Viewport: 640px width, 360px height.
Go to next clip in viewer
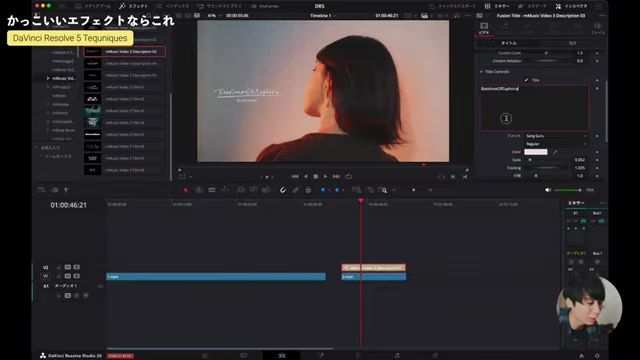pyautogui.click(x=453, y=177)
